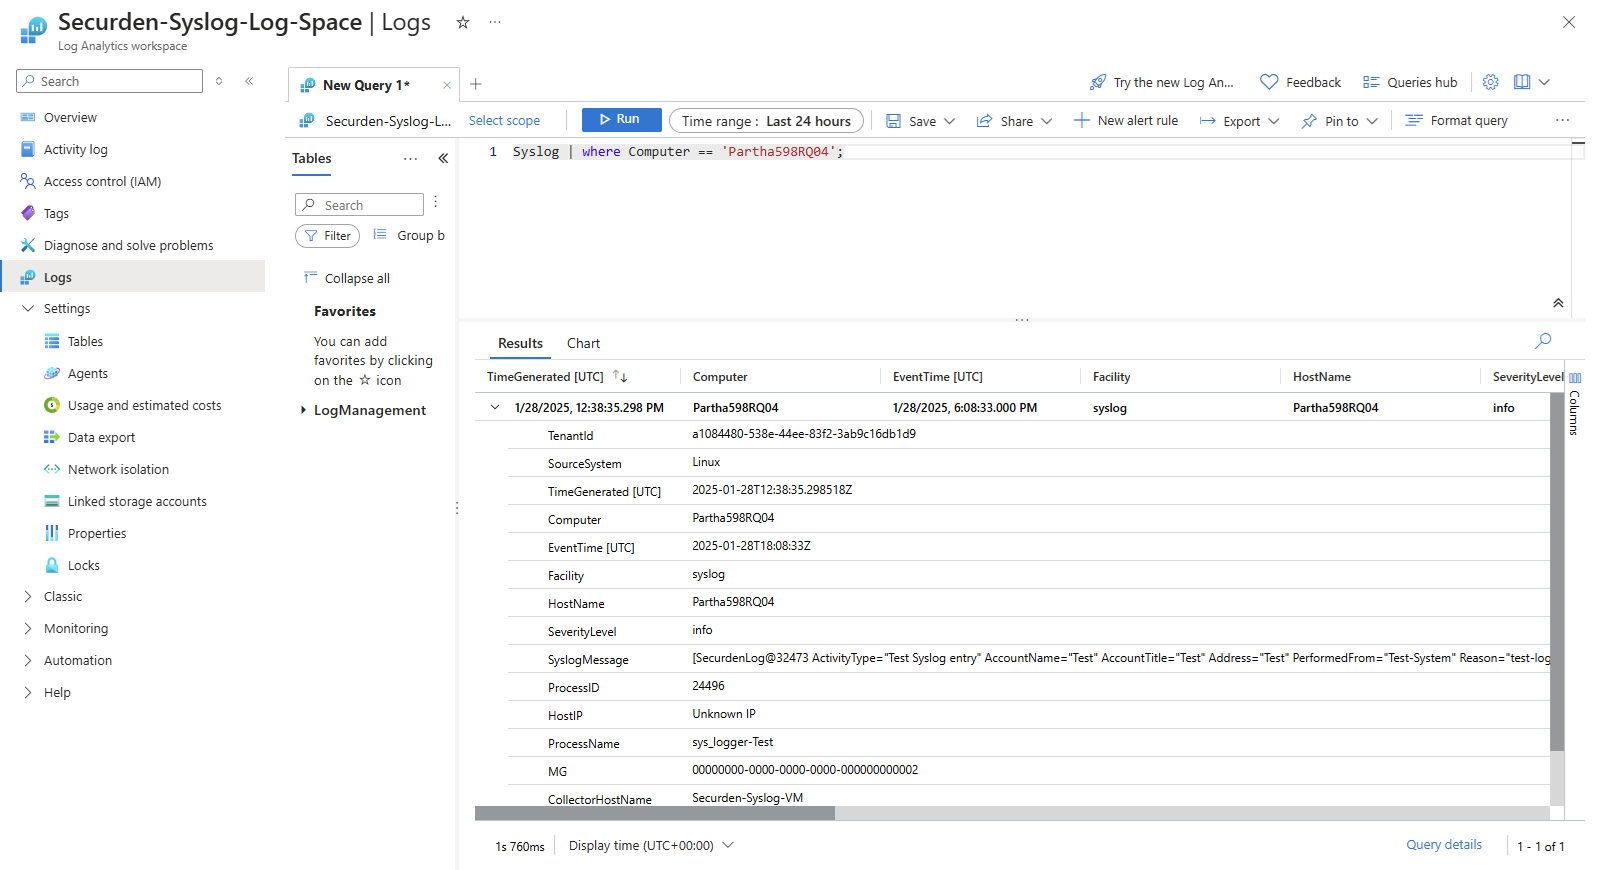Viewport: 1601px width, 870px height.
Task: Open Tables panel ellipsis menu
Action: coord(410,159)
